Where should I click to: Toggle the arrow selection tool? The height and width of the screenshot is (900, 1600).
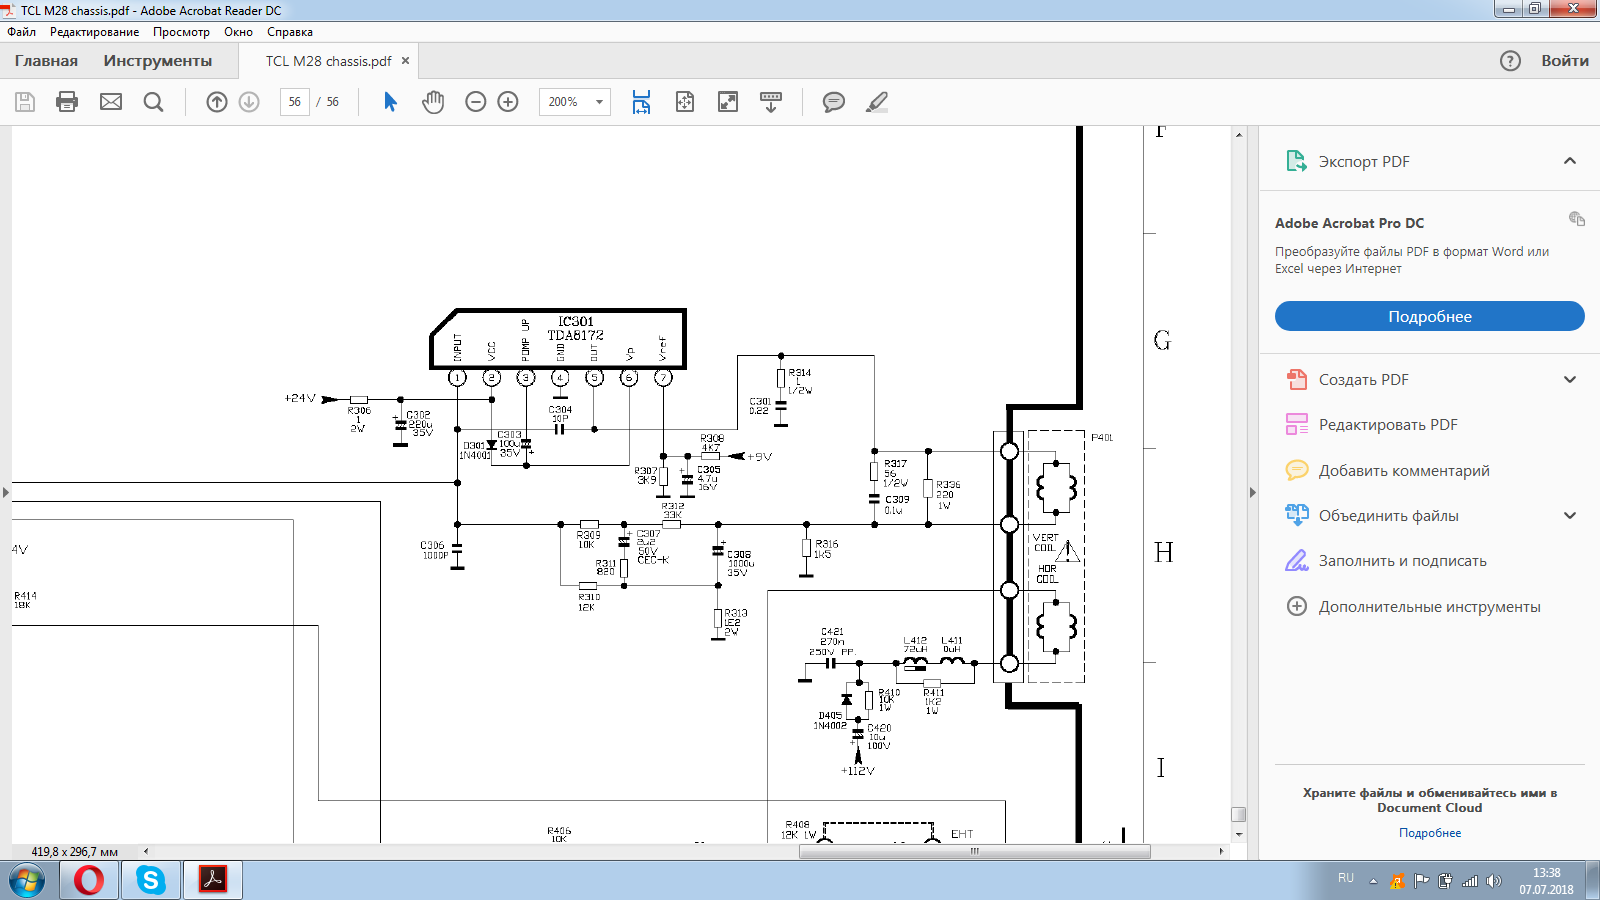click(x=391, y=102)
